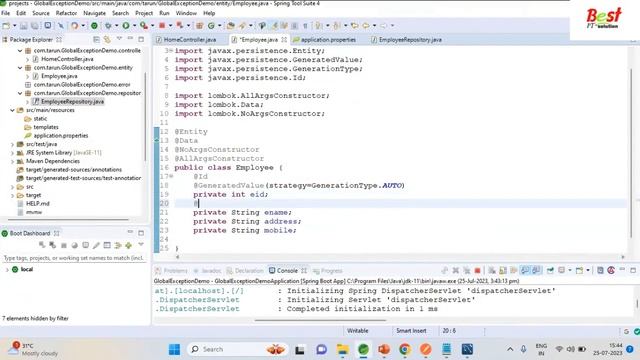Image resolution: width=640 pixels, height=360 pixels.
Task: Open Google Chrome from the taskbar
Action: 404,349
